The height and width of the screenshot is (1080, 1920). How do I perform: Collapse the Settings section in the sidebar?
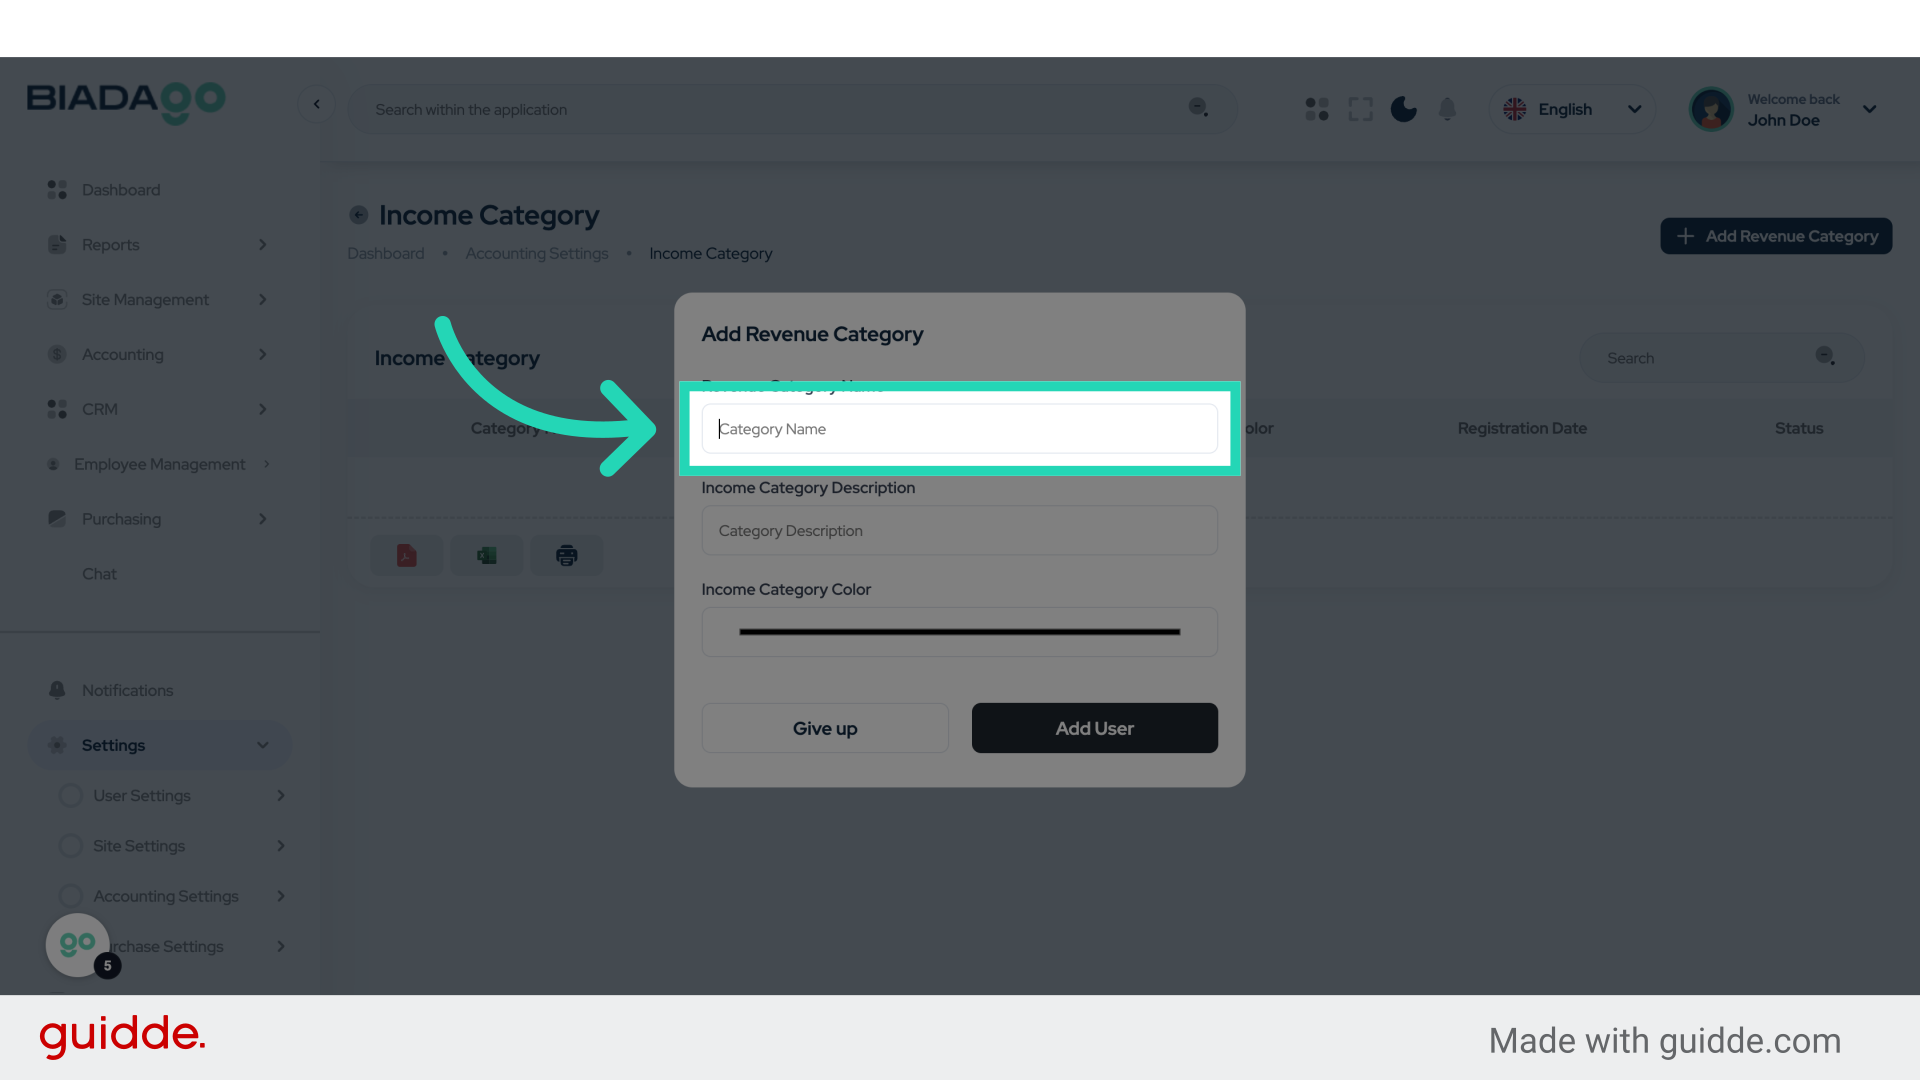[160, 745]
